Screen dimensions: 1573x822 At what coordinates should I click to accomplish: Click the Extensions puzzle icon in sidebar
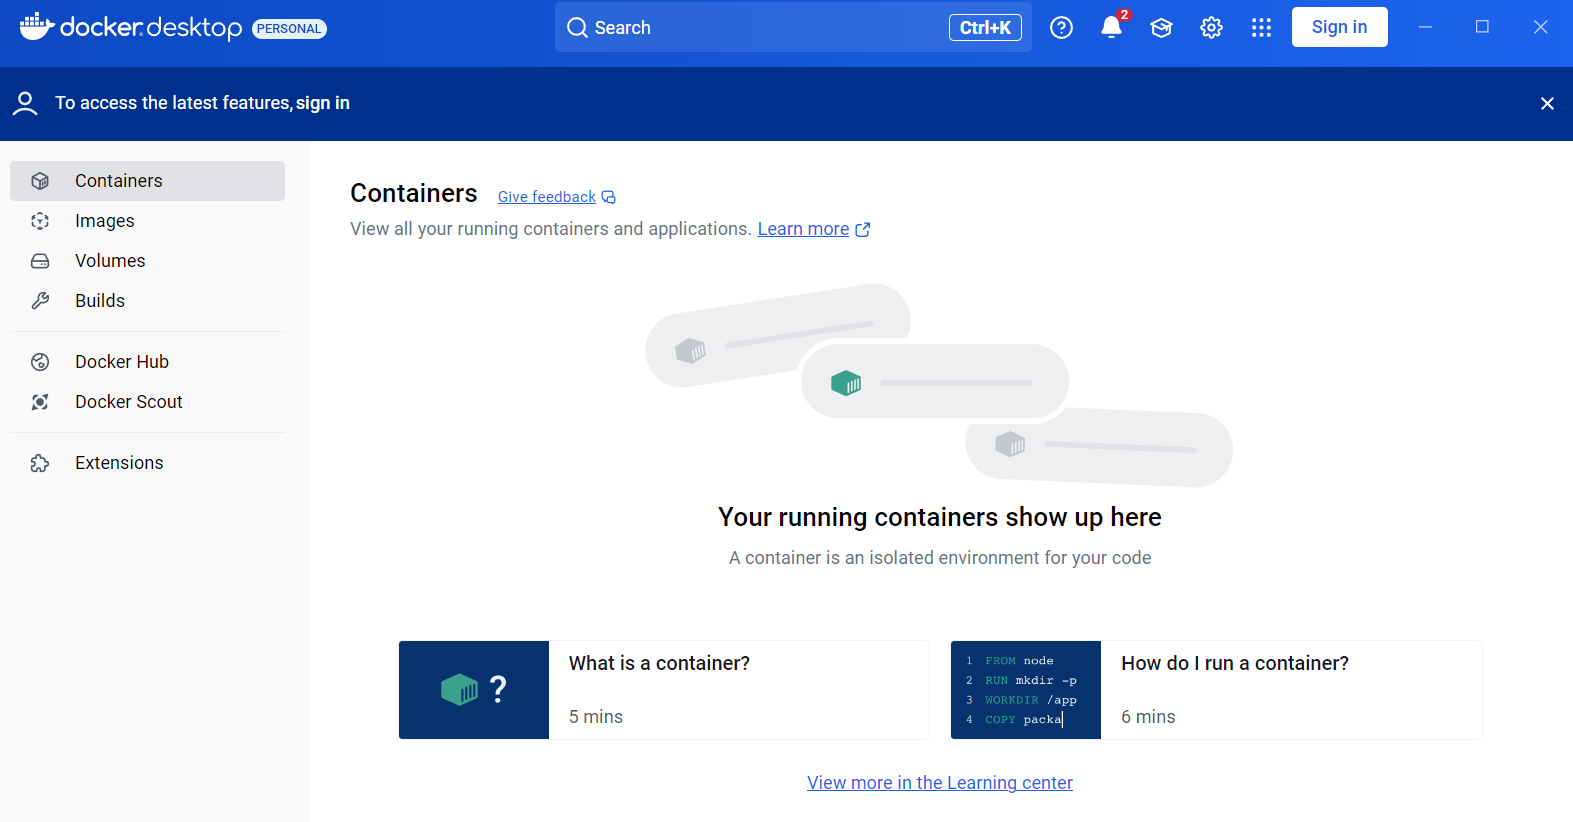pyautogui.click(x=40, y=463)
